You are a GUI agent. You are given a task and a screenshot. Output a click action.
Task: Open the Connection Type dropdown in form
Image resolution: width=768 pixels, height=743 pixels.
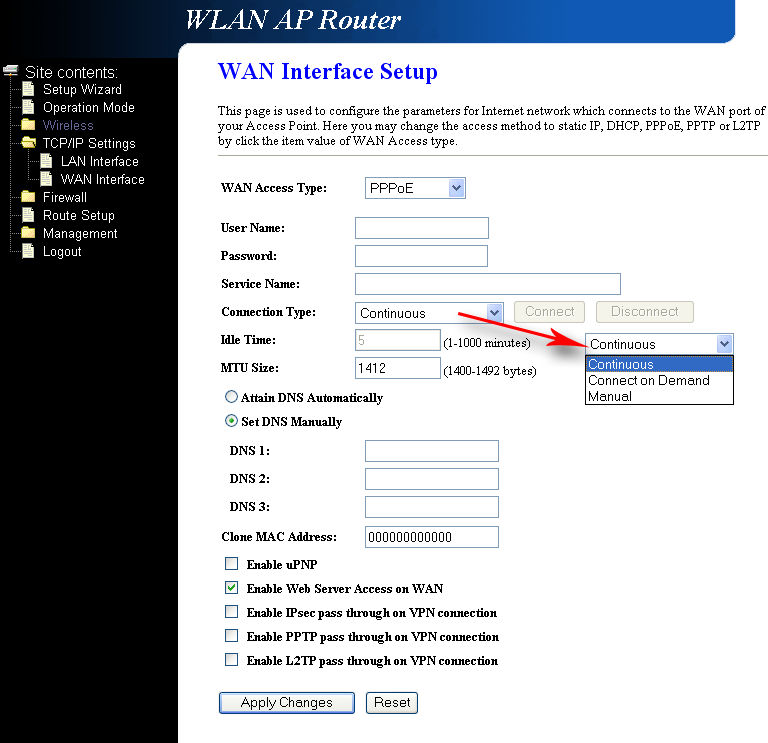click(x=429, y=313)
